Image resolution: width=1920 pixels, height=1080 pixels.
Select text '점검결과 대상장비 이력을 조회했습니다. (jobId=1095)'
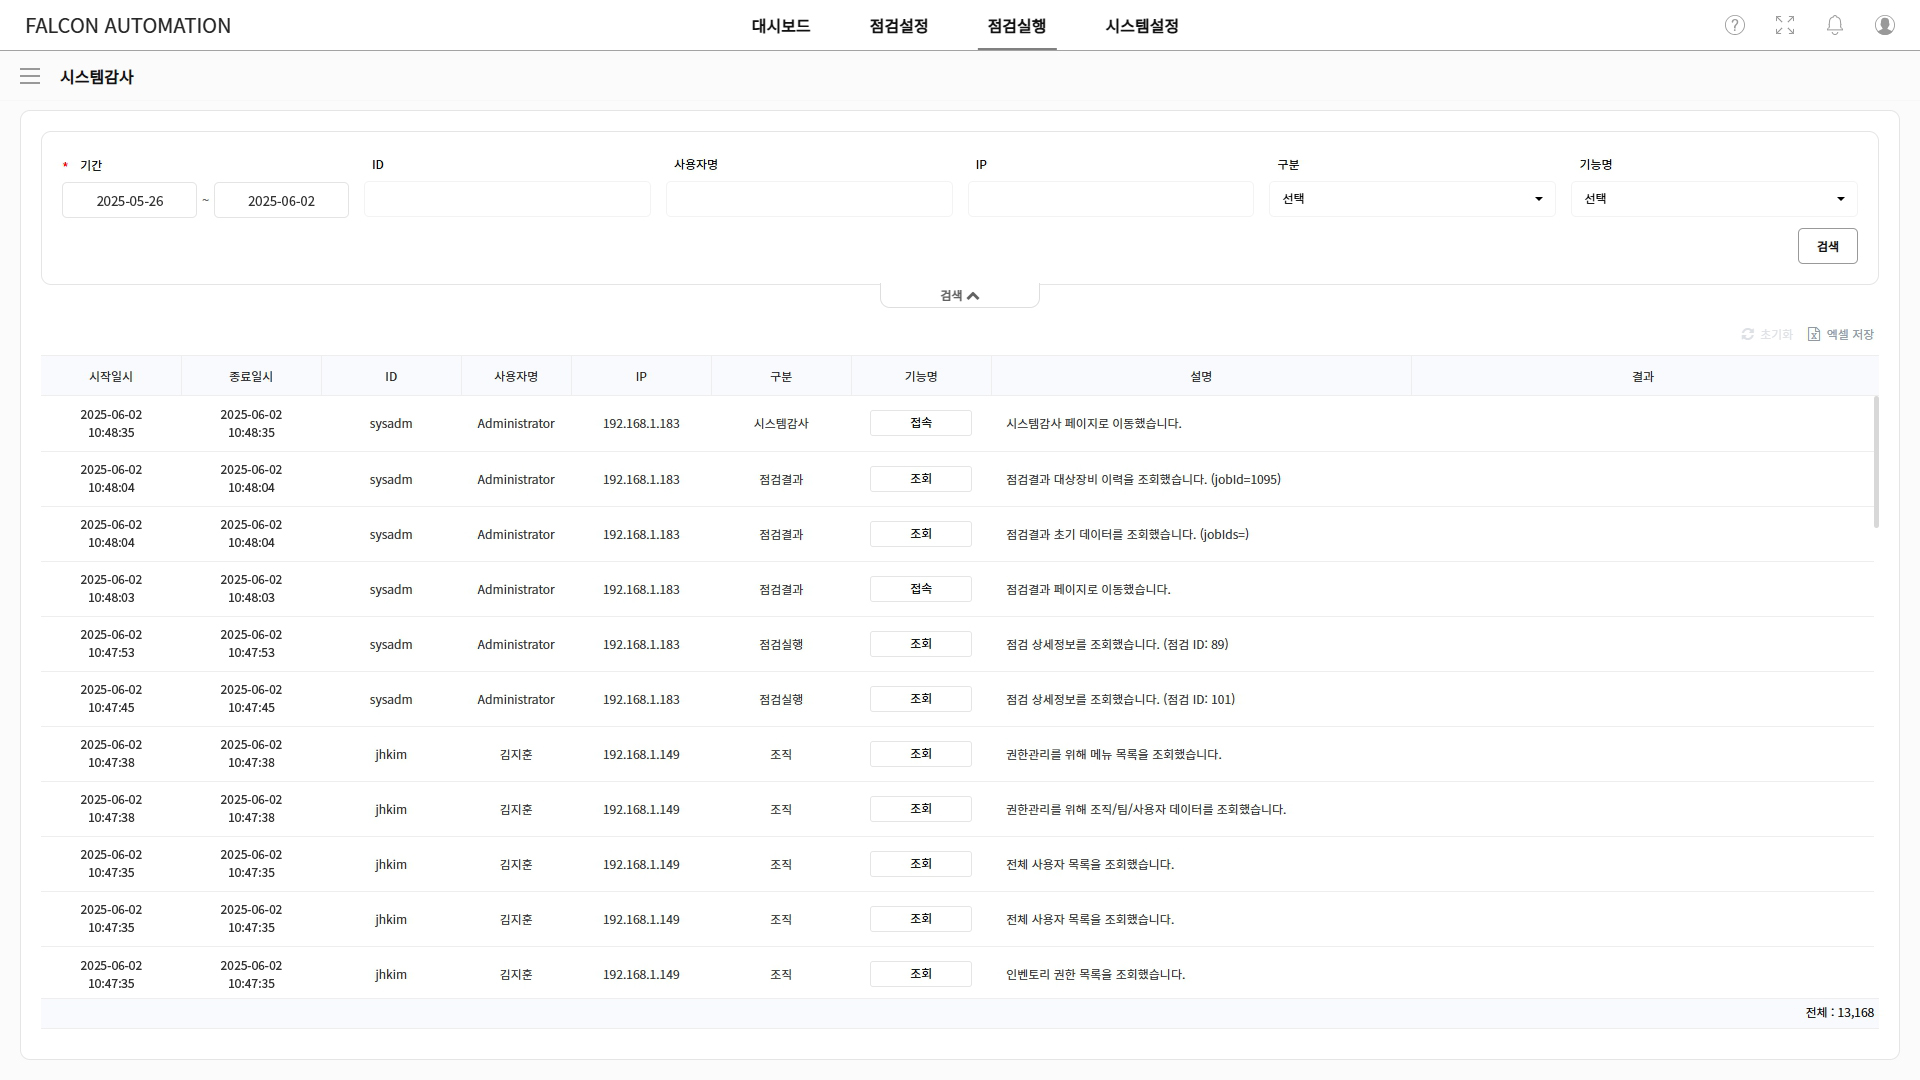pyautogui.click(x=1143, y=479)
